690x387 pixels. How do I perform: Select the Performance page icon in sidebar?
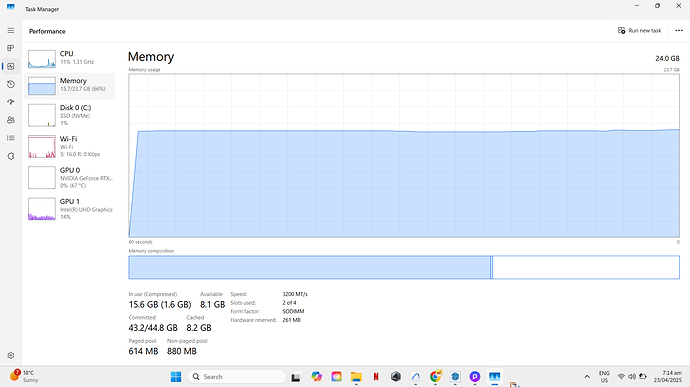11,66
